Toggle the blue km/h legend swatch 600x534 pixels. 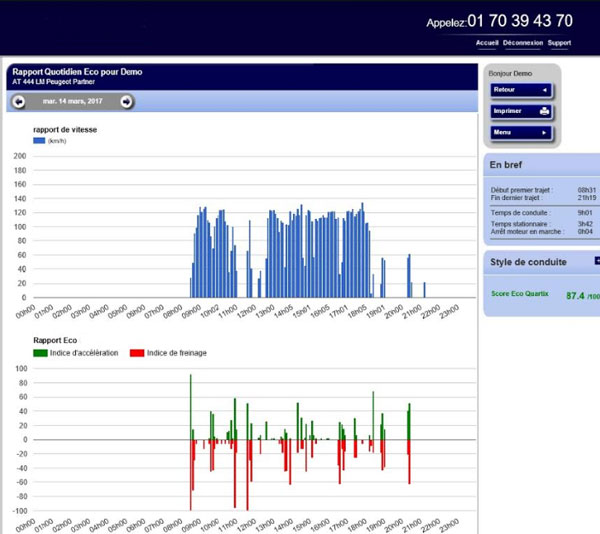pyautogui.click(x=39, y=141)
